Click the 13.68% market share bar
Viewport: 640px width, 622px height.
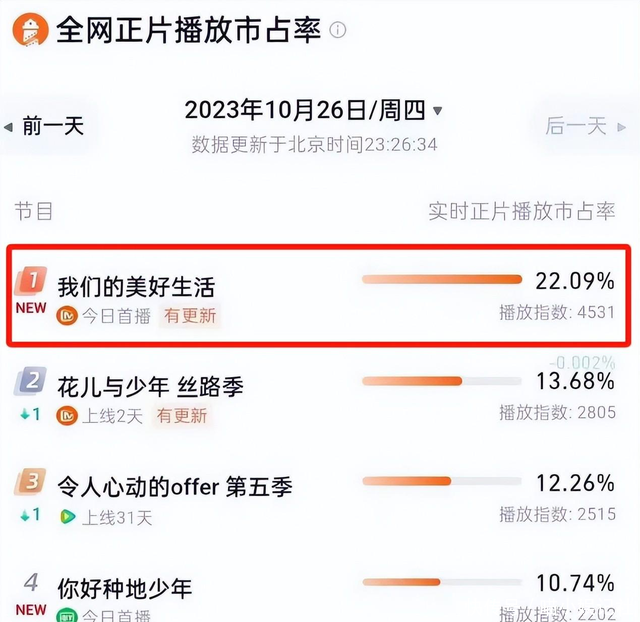click(442, 381)
